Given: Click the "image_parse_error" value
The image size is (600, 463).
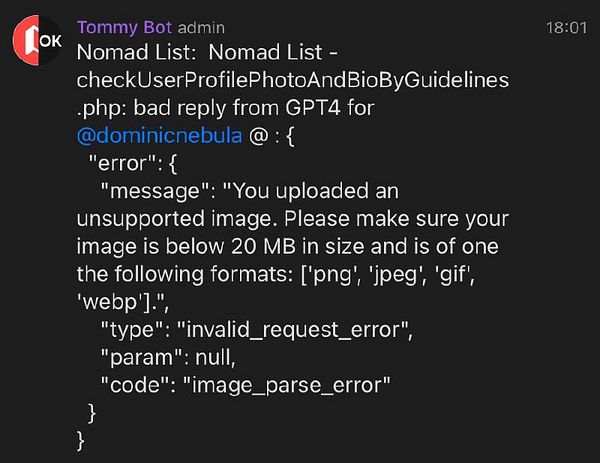Looking at the screenshot, I should 287,385.
